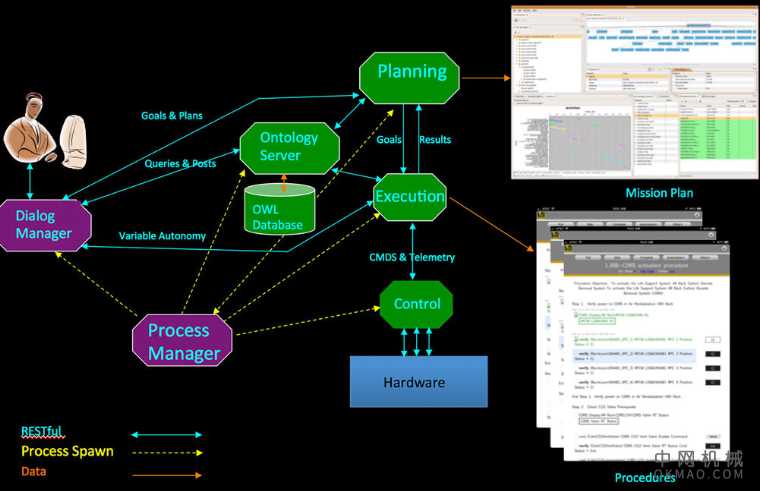
Task: Click the orange Data legend label
Action: point(34,471)
